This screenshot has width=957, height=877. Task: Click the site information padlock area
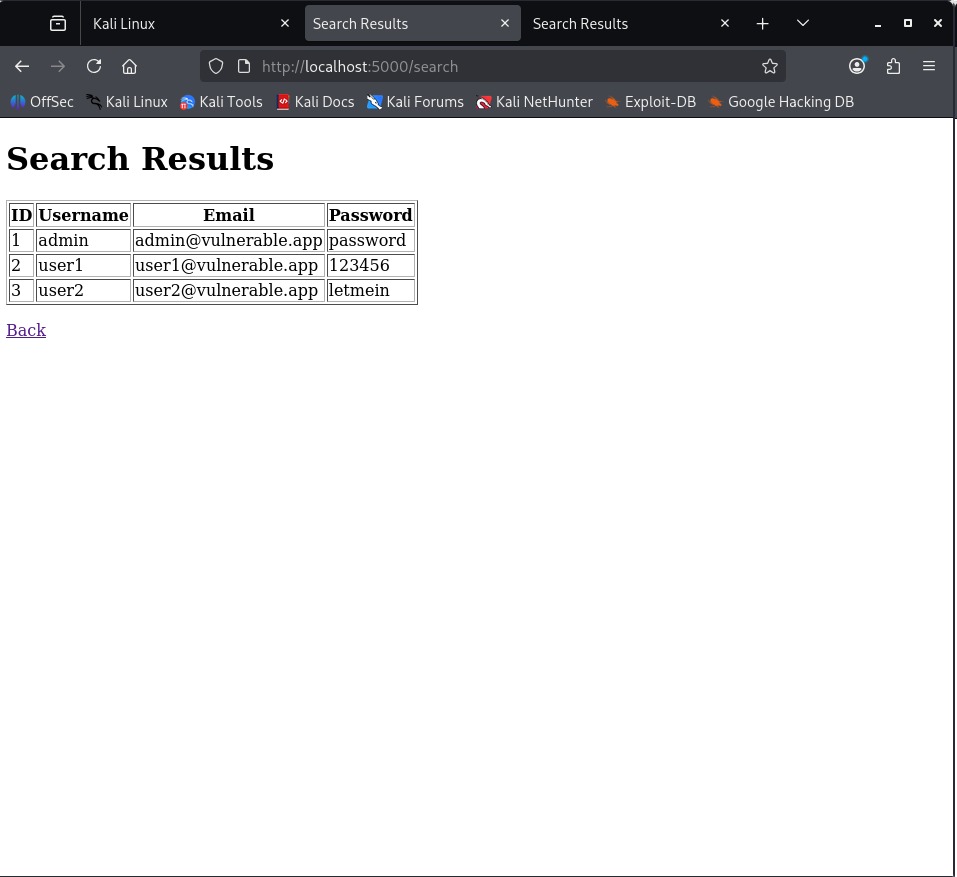click(x=243, y=66)
